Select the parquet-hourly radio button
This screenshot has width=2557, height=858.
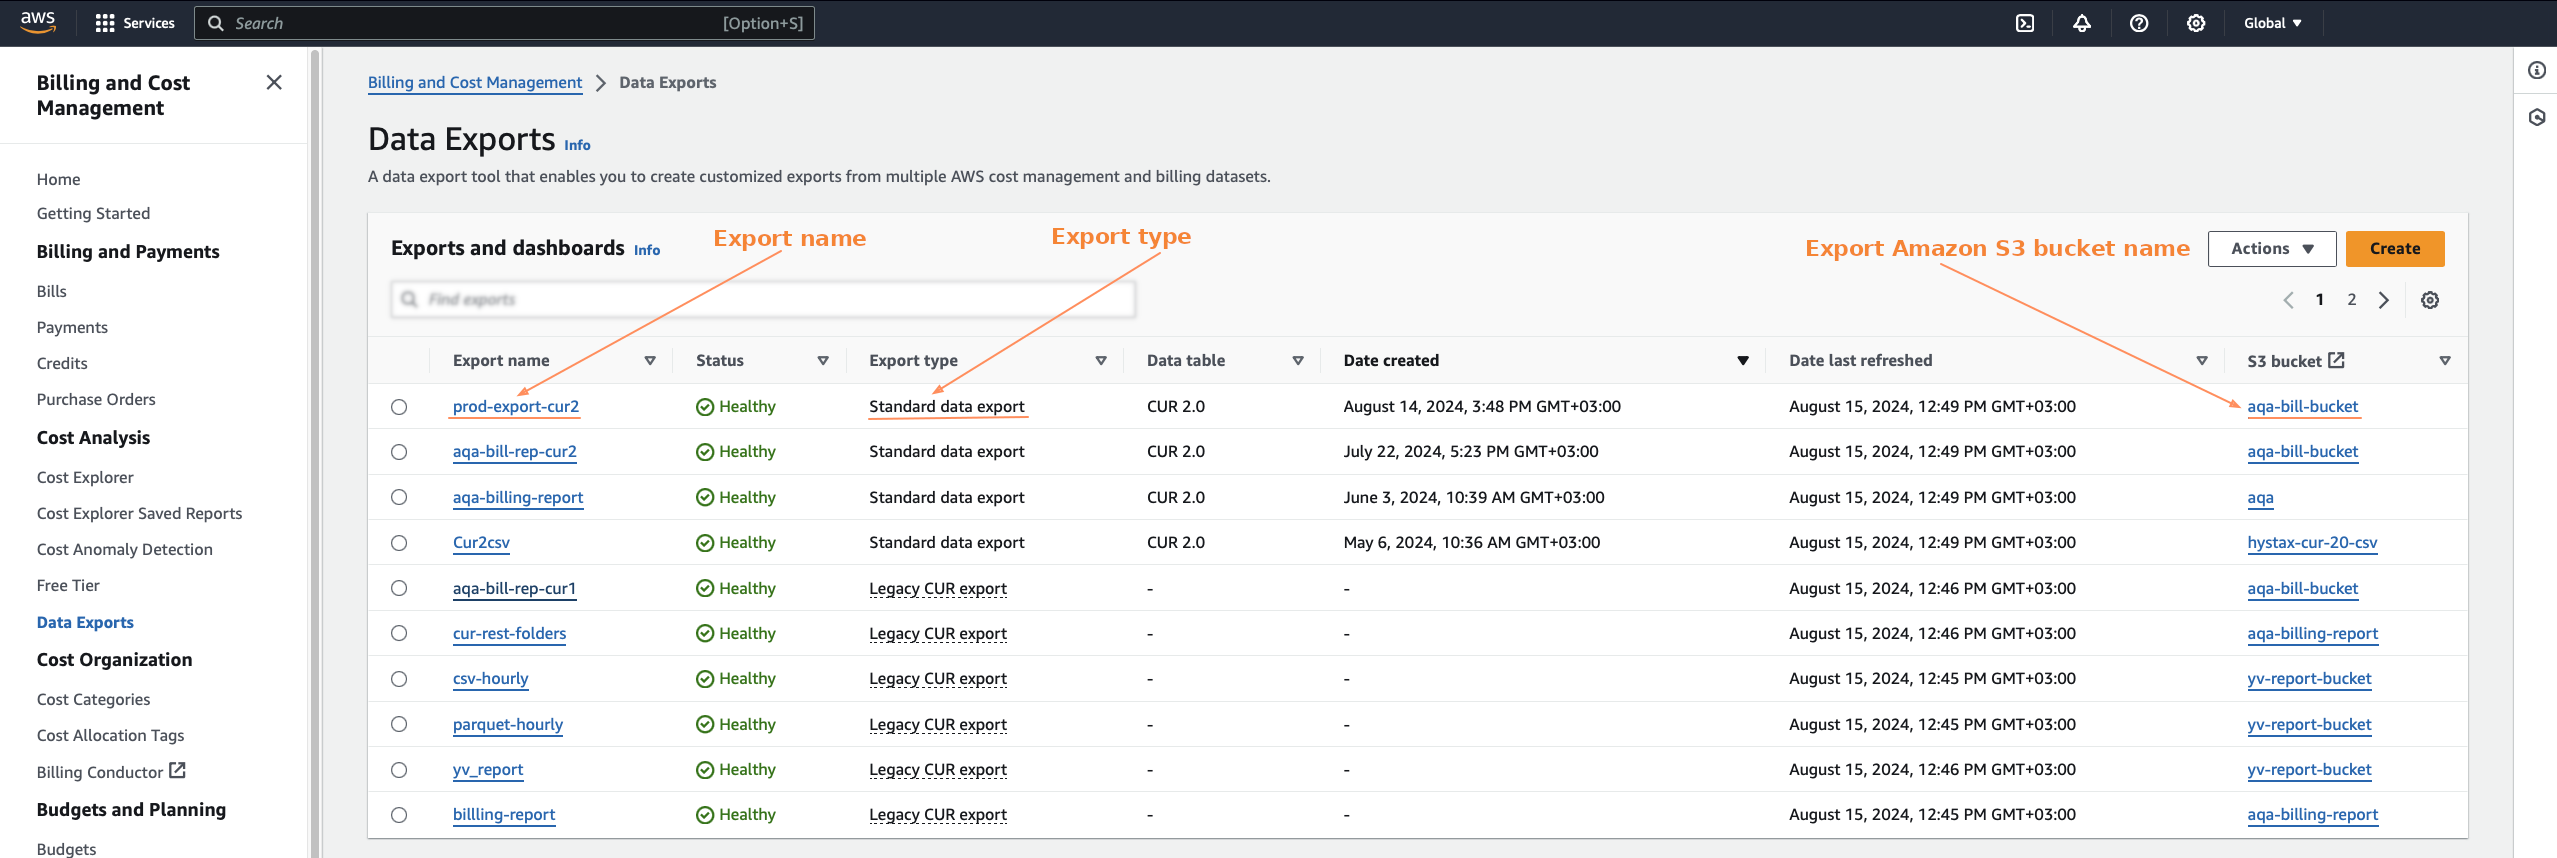399,724
